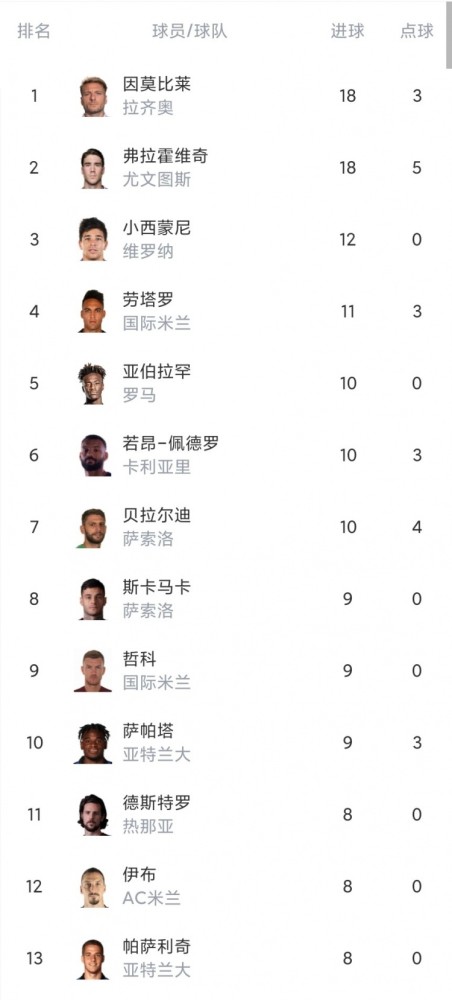Select team name 尤文图斯
452x1000 pixels.
pos(157,180)
